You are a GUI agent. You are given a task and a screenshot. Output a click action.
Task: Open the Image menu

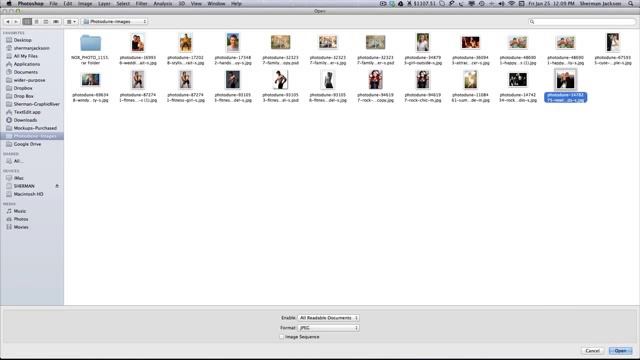pos(85,4)
